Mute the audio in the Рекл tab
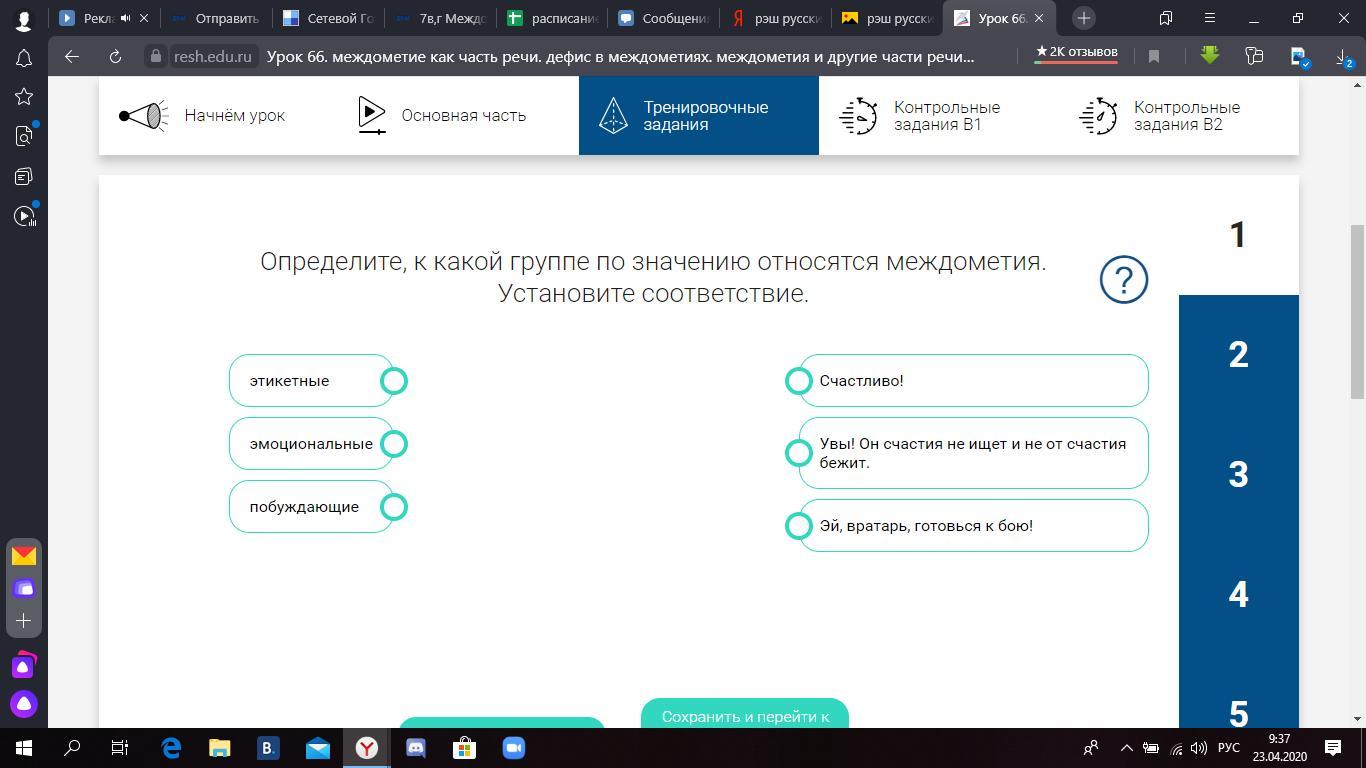The image size is (1366, 768). [126, 18]
